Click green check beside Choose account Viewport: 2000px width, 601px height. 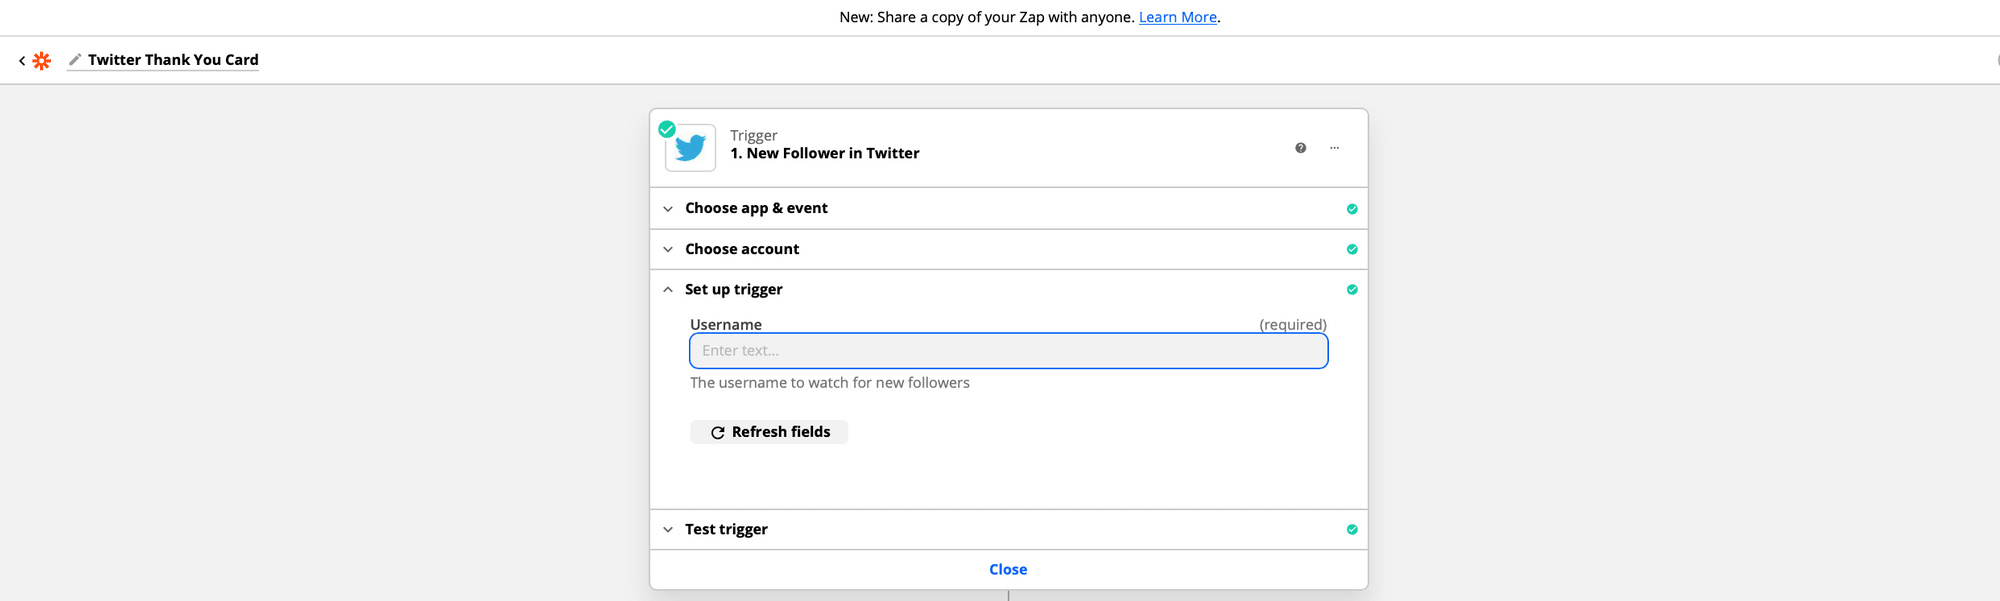[x=1352, y=249]
